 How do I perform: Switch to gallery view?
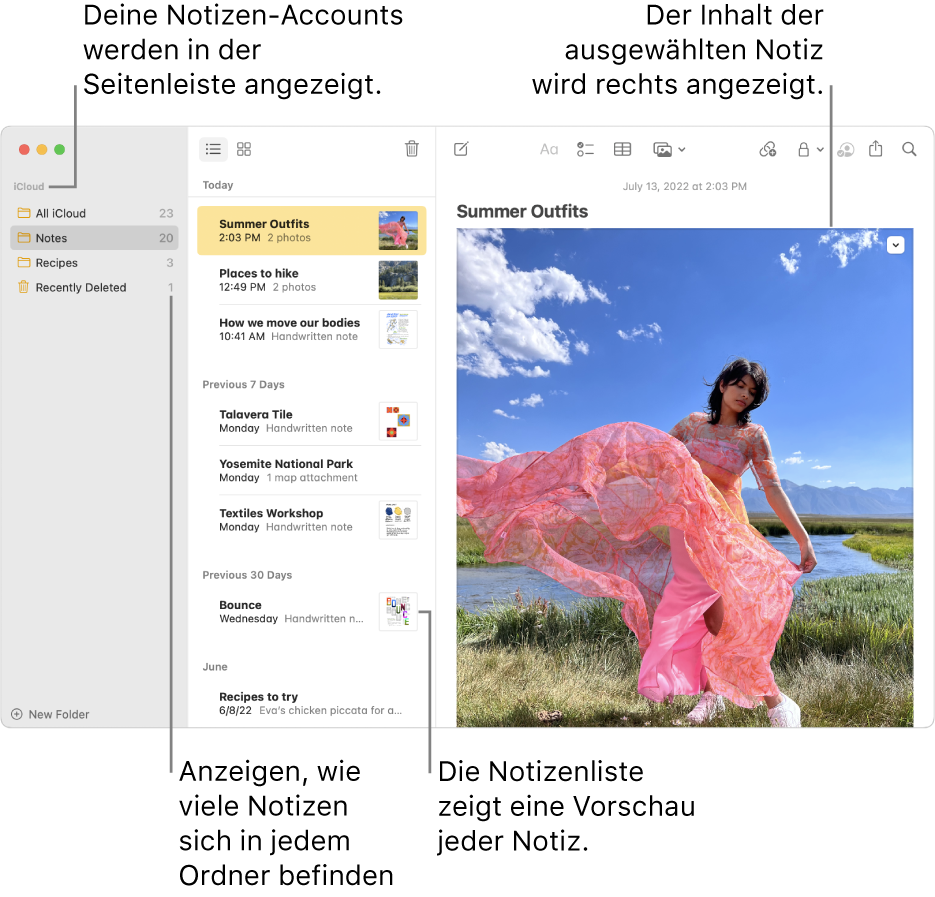pyautogui.click(x=243, y=148)
